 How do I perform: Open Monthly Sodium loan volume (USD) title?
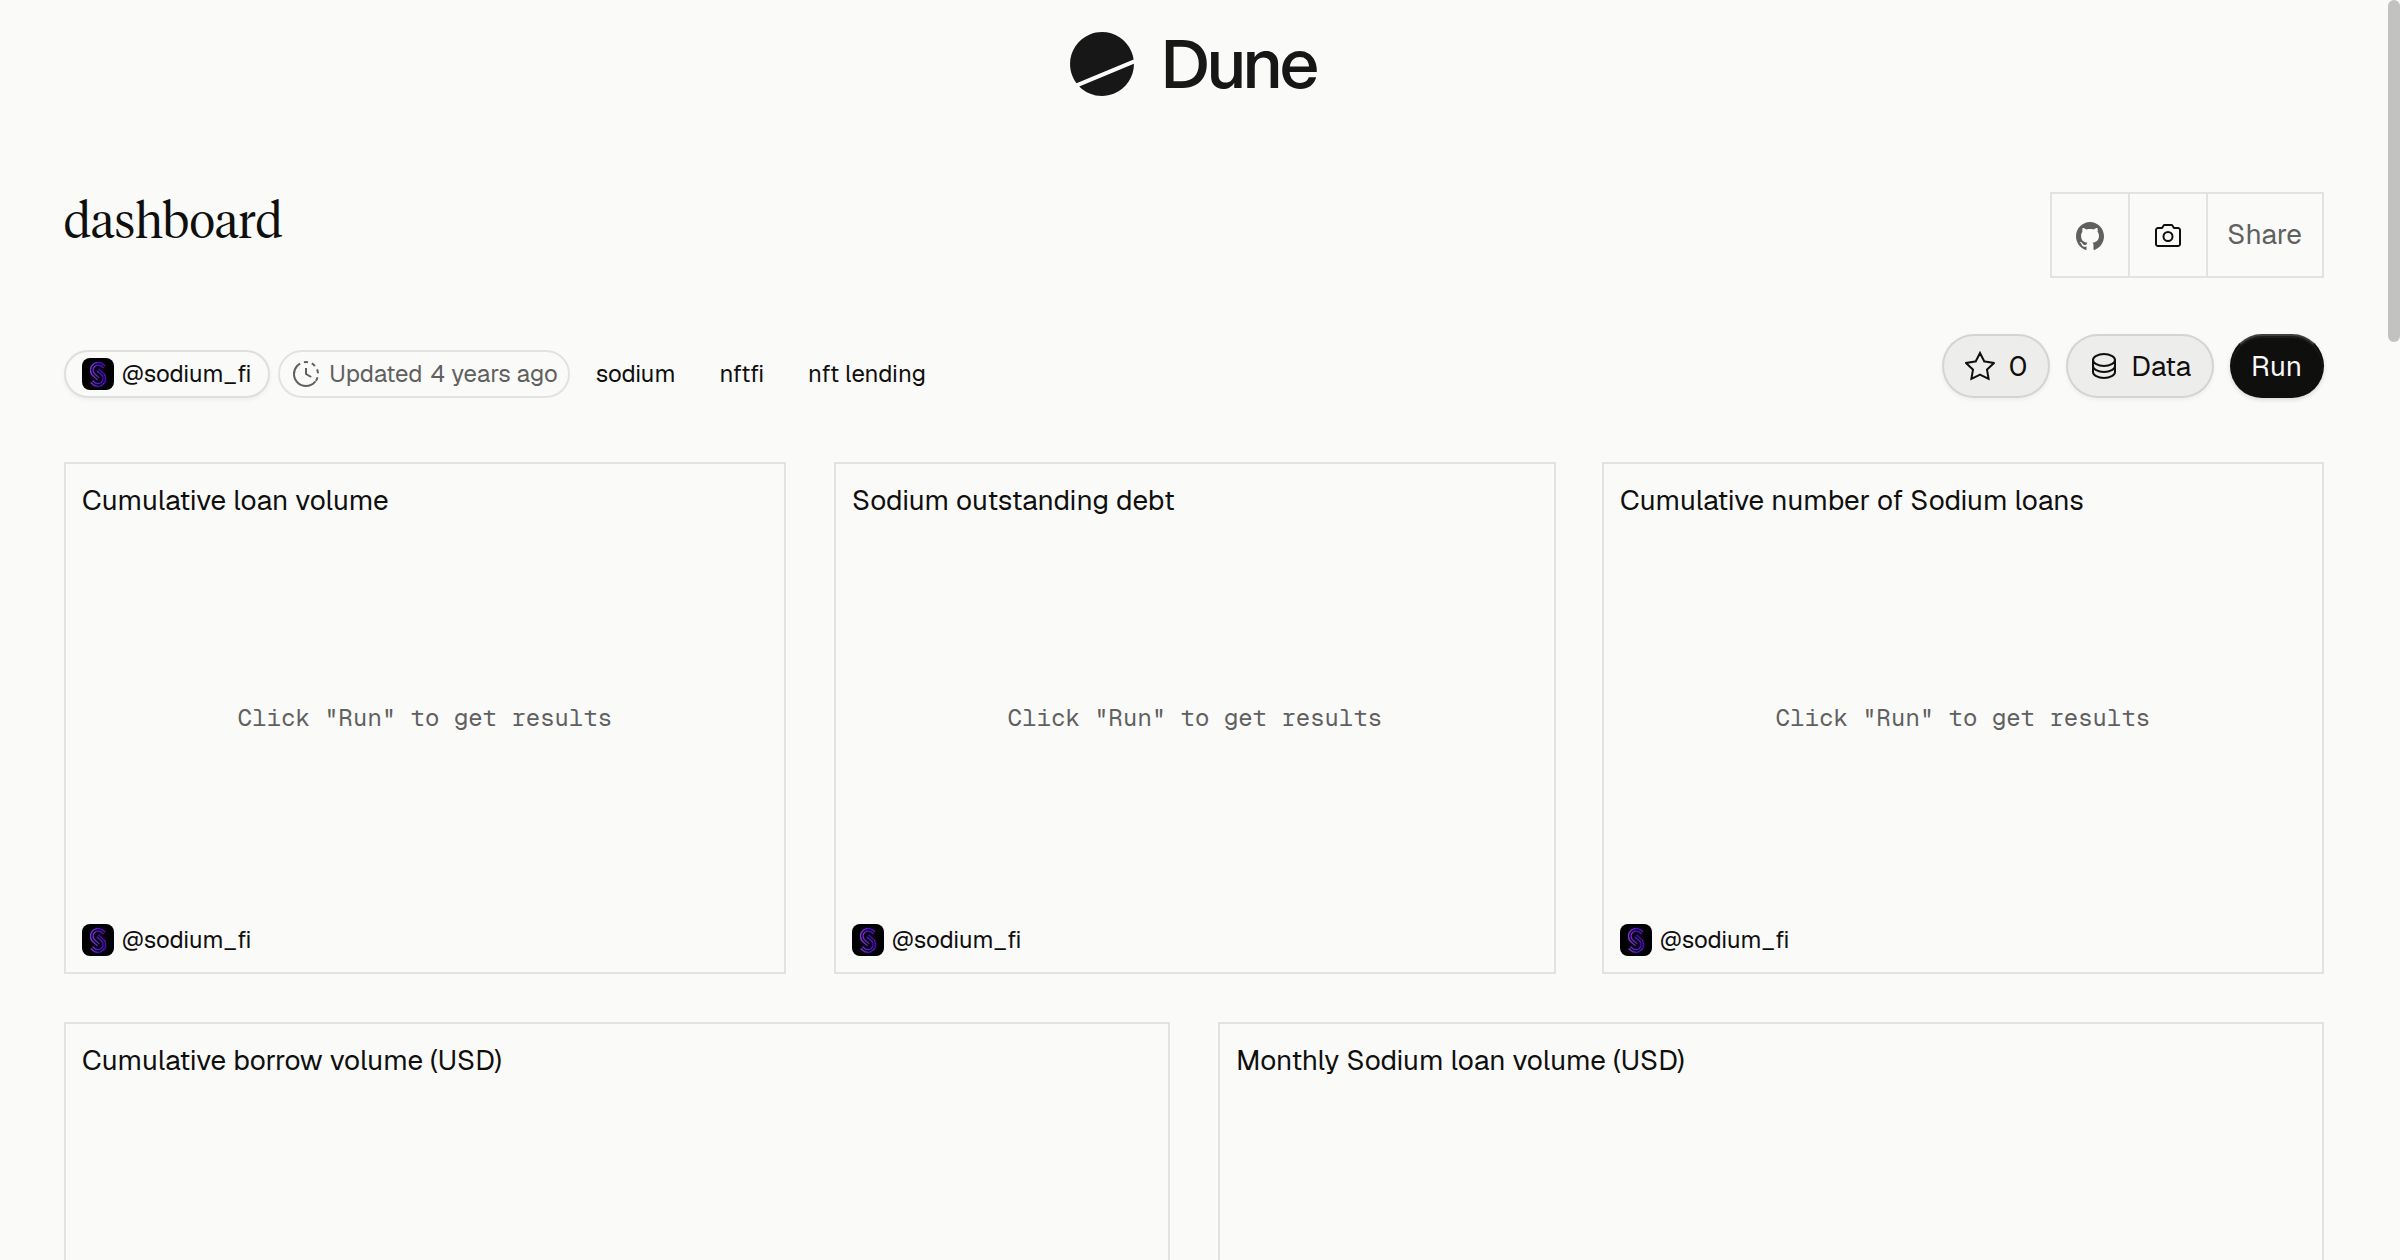1460,1060
